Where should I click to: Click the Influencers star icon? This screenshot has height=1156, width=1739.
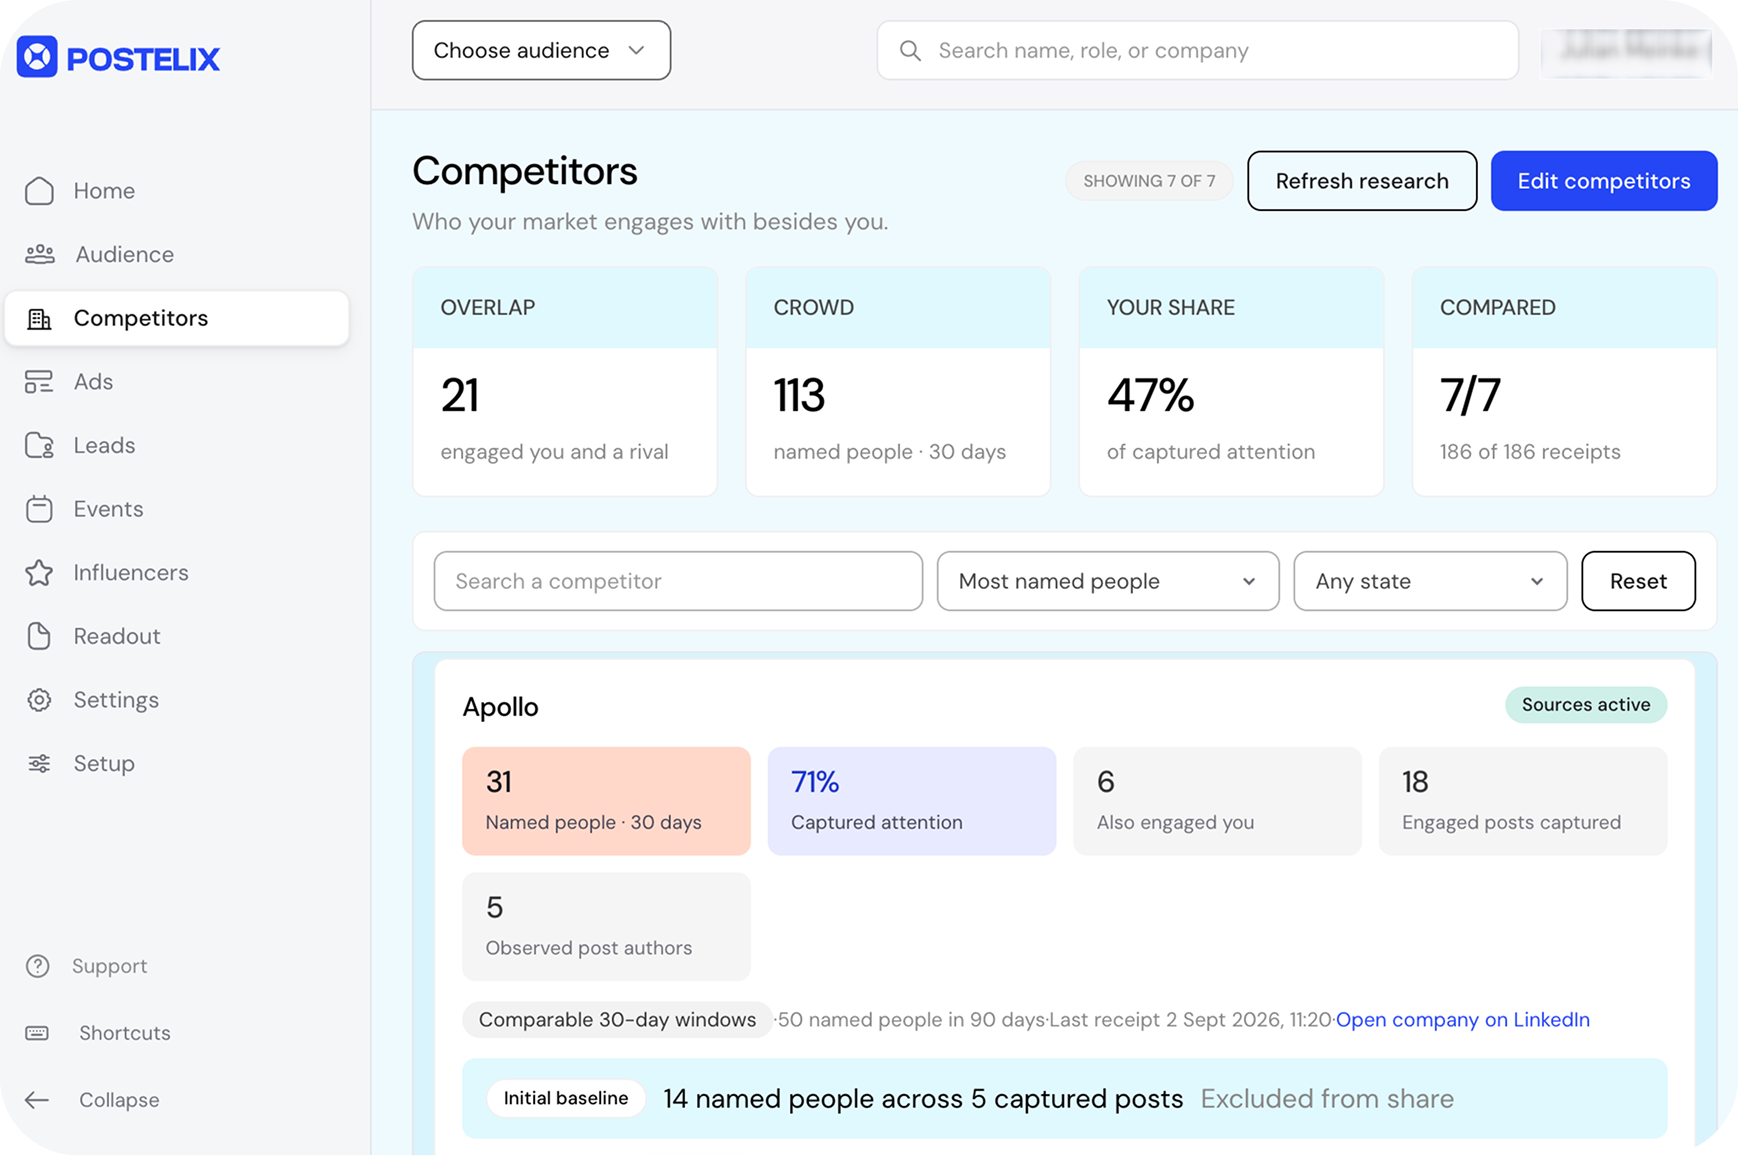click(39, 573)
